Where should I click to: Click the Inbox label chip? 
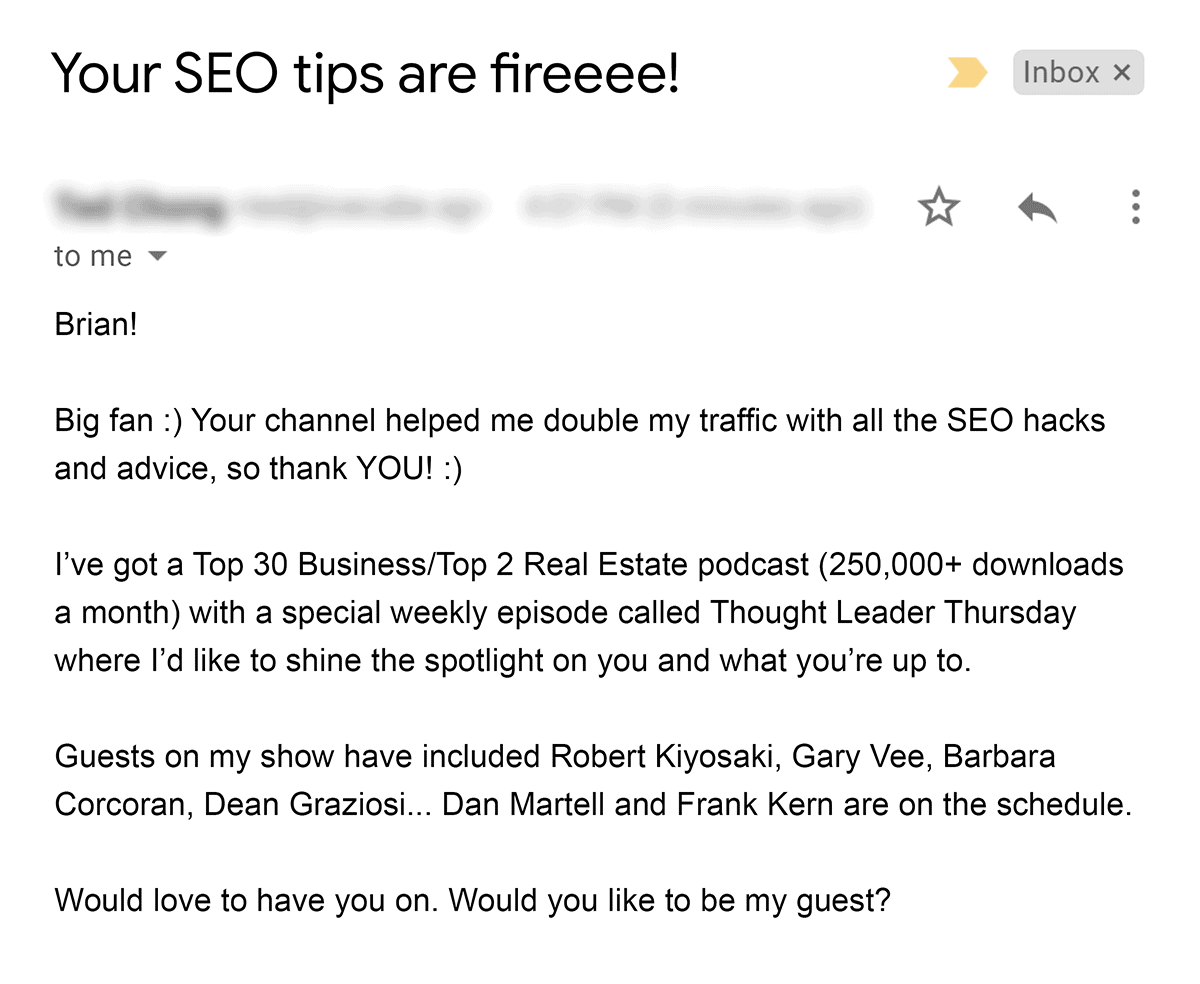tap(1062, 72)
